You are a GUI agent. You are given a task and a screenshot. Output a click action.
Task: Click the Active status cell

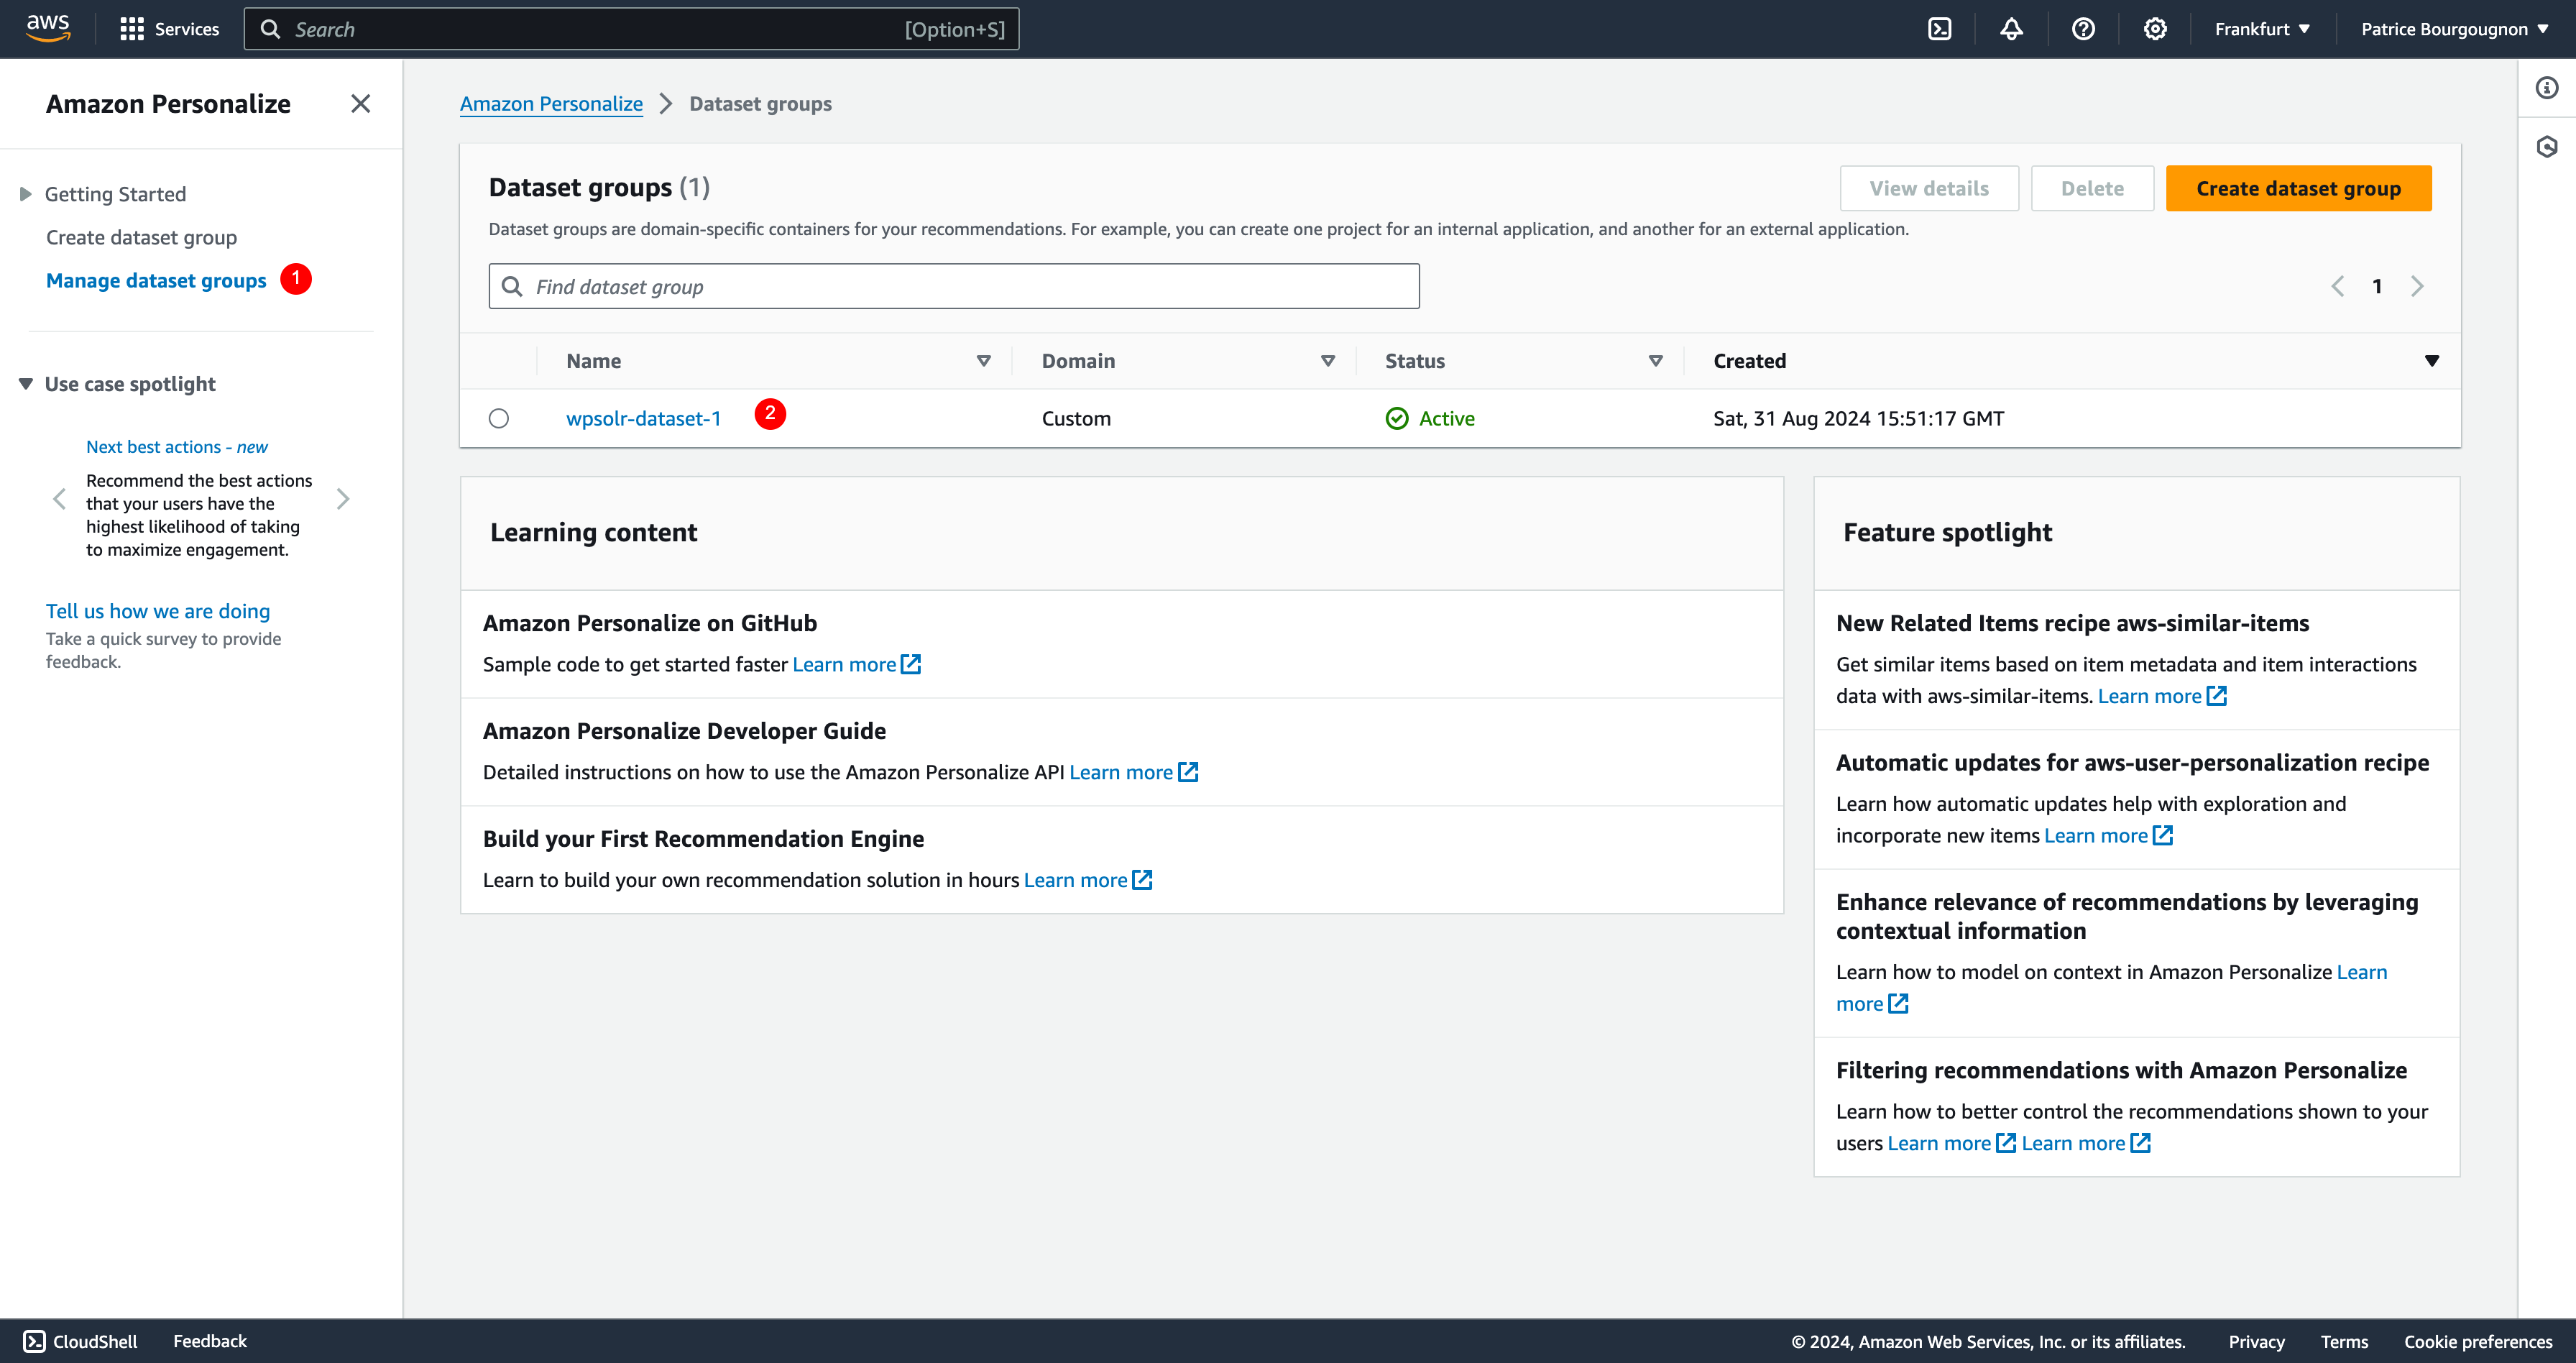click(1430, 418)
